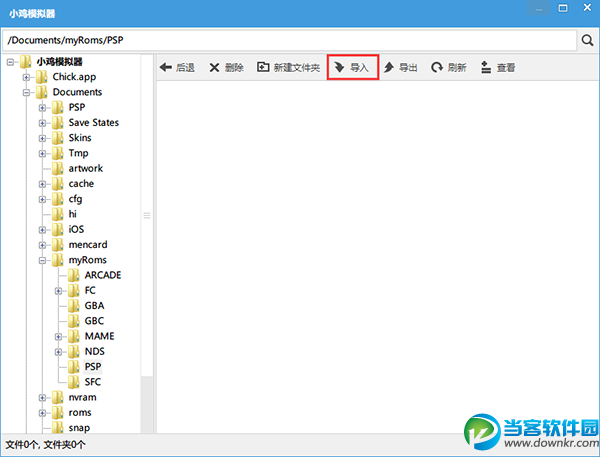The image size is (600, 457).
Task: Click the splitter grip between panels
Action: pyautogui.click(x=147, y=215)
